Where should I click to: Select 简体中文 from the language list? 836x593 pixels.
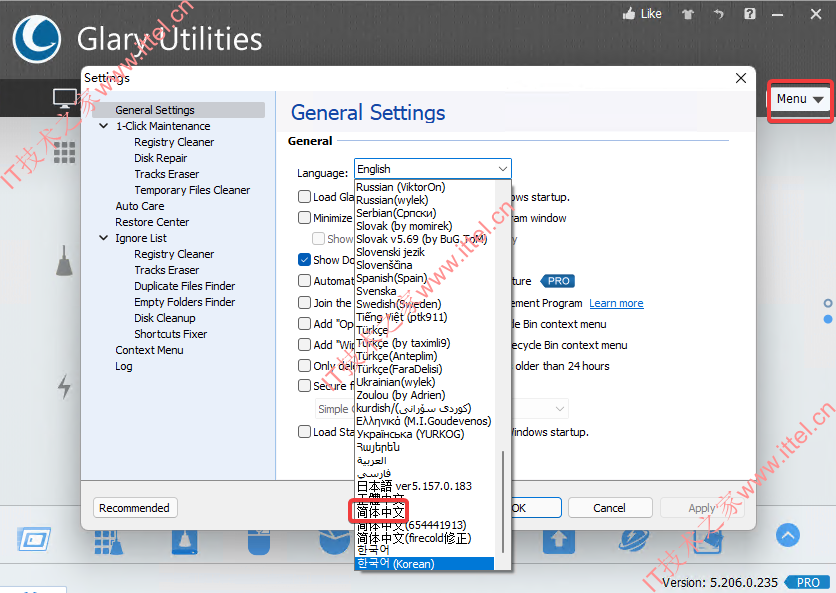coord(380,511)
